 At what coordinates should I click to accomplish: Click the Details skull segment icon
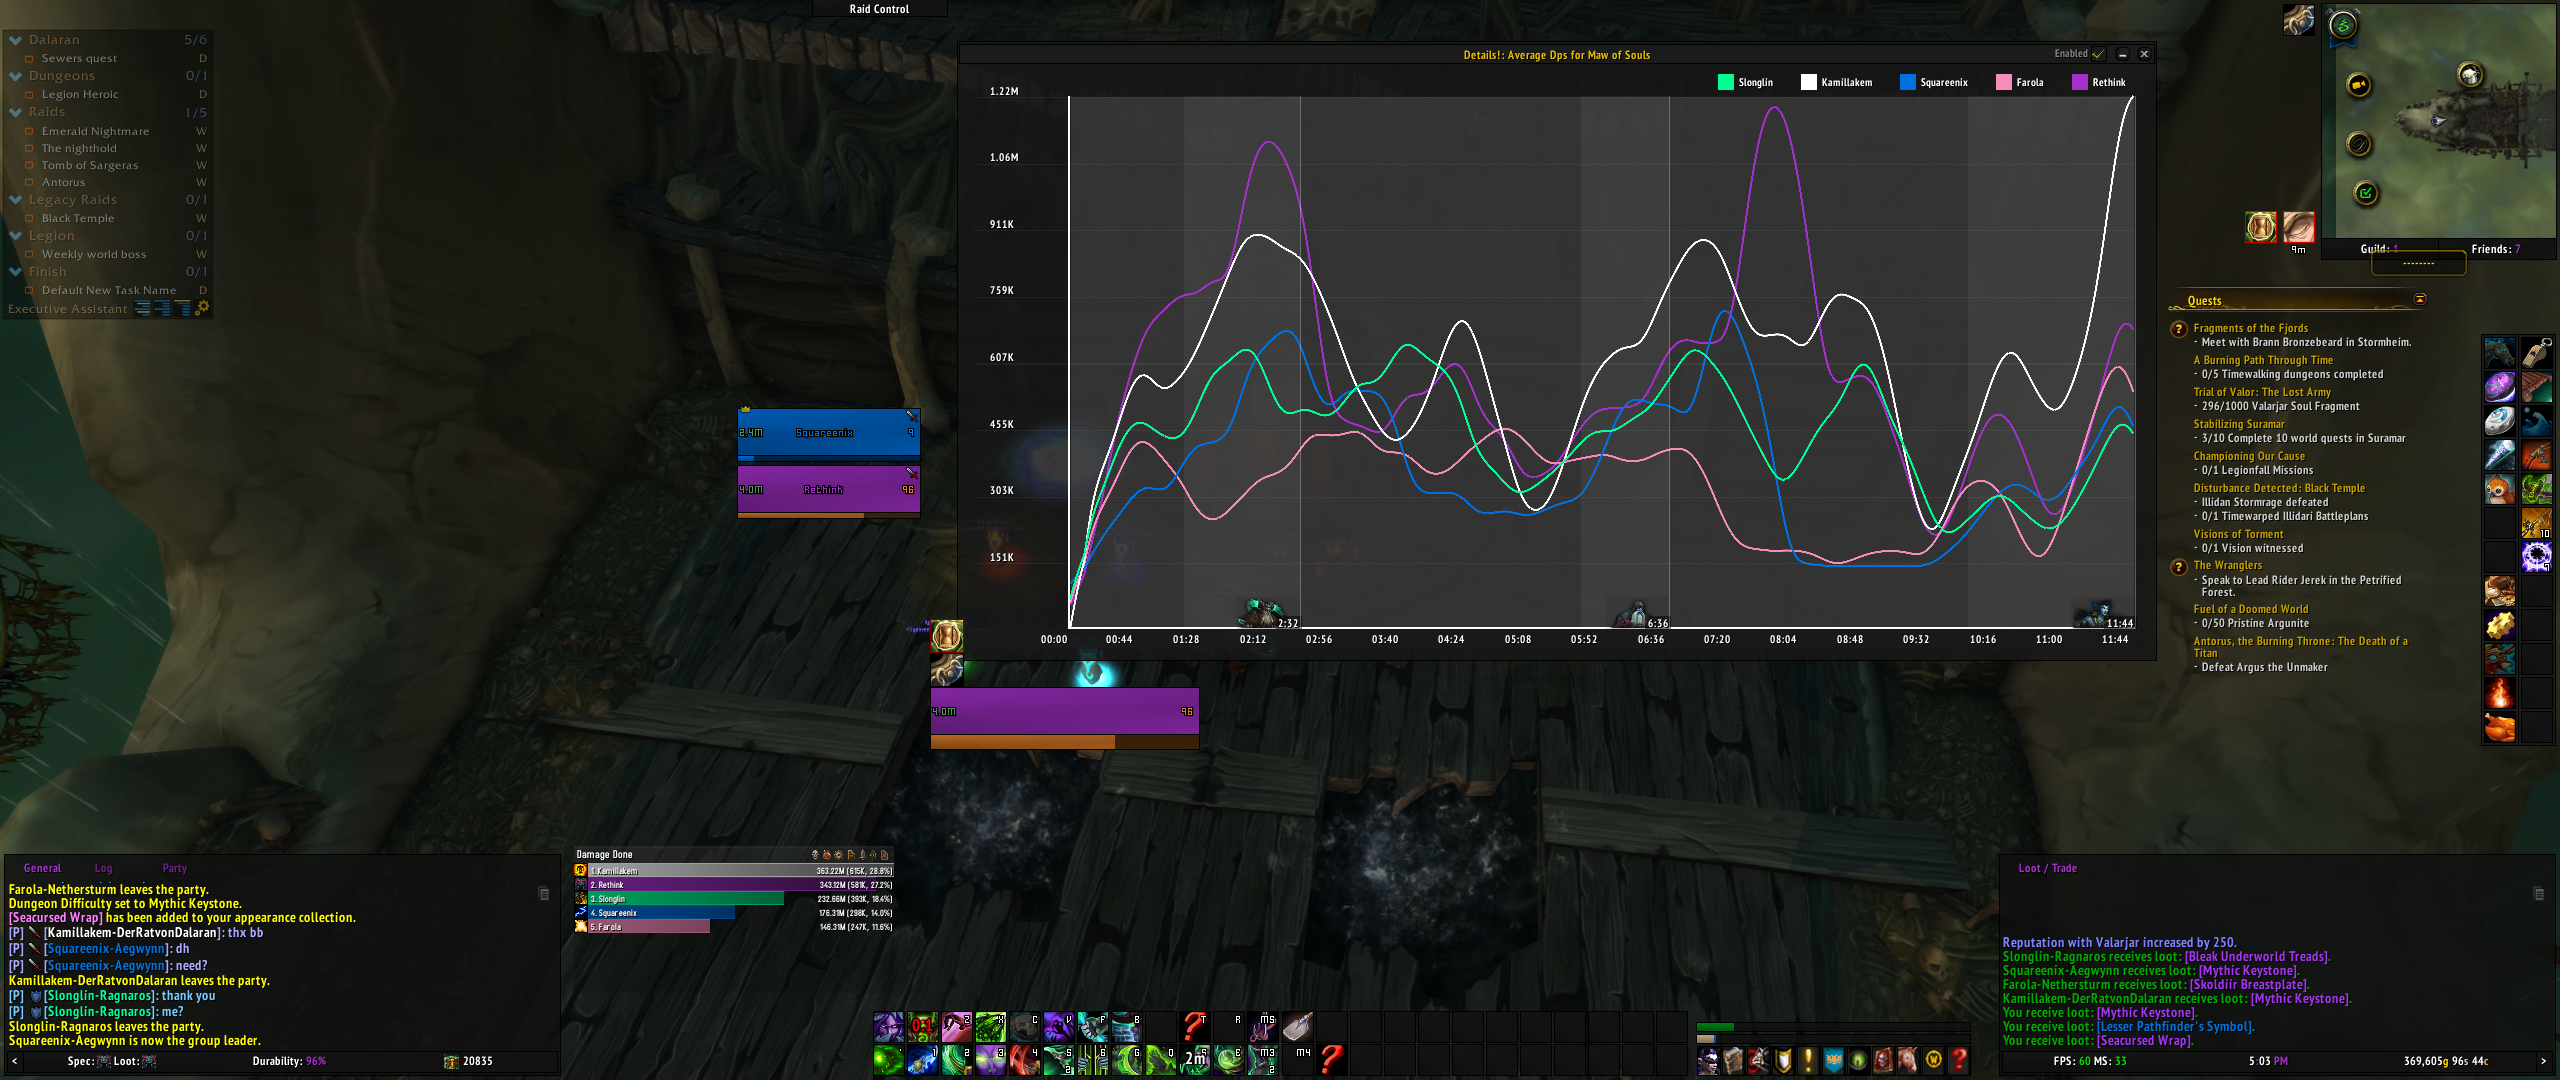815,854
